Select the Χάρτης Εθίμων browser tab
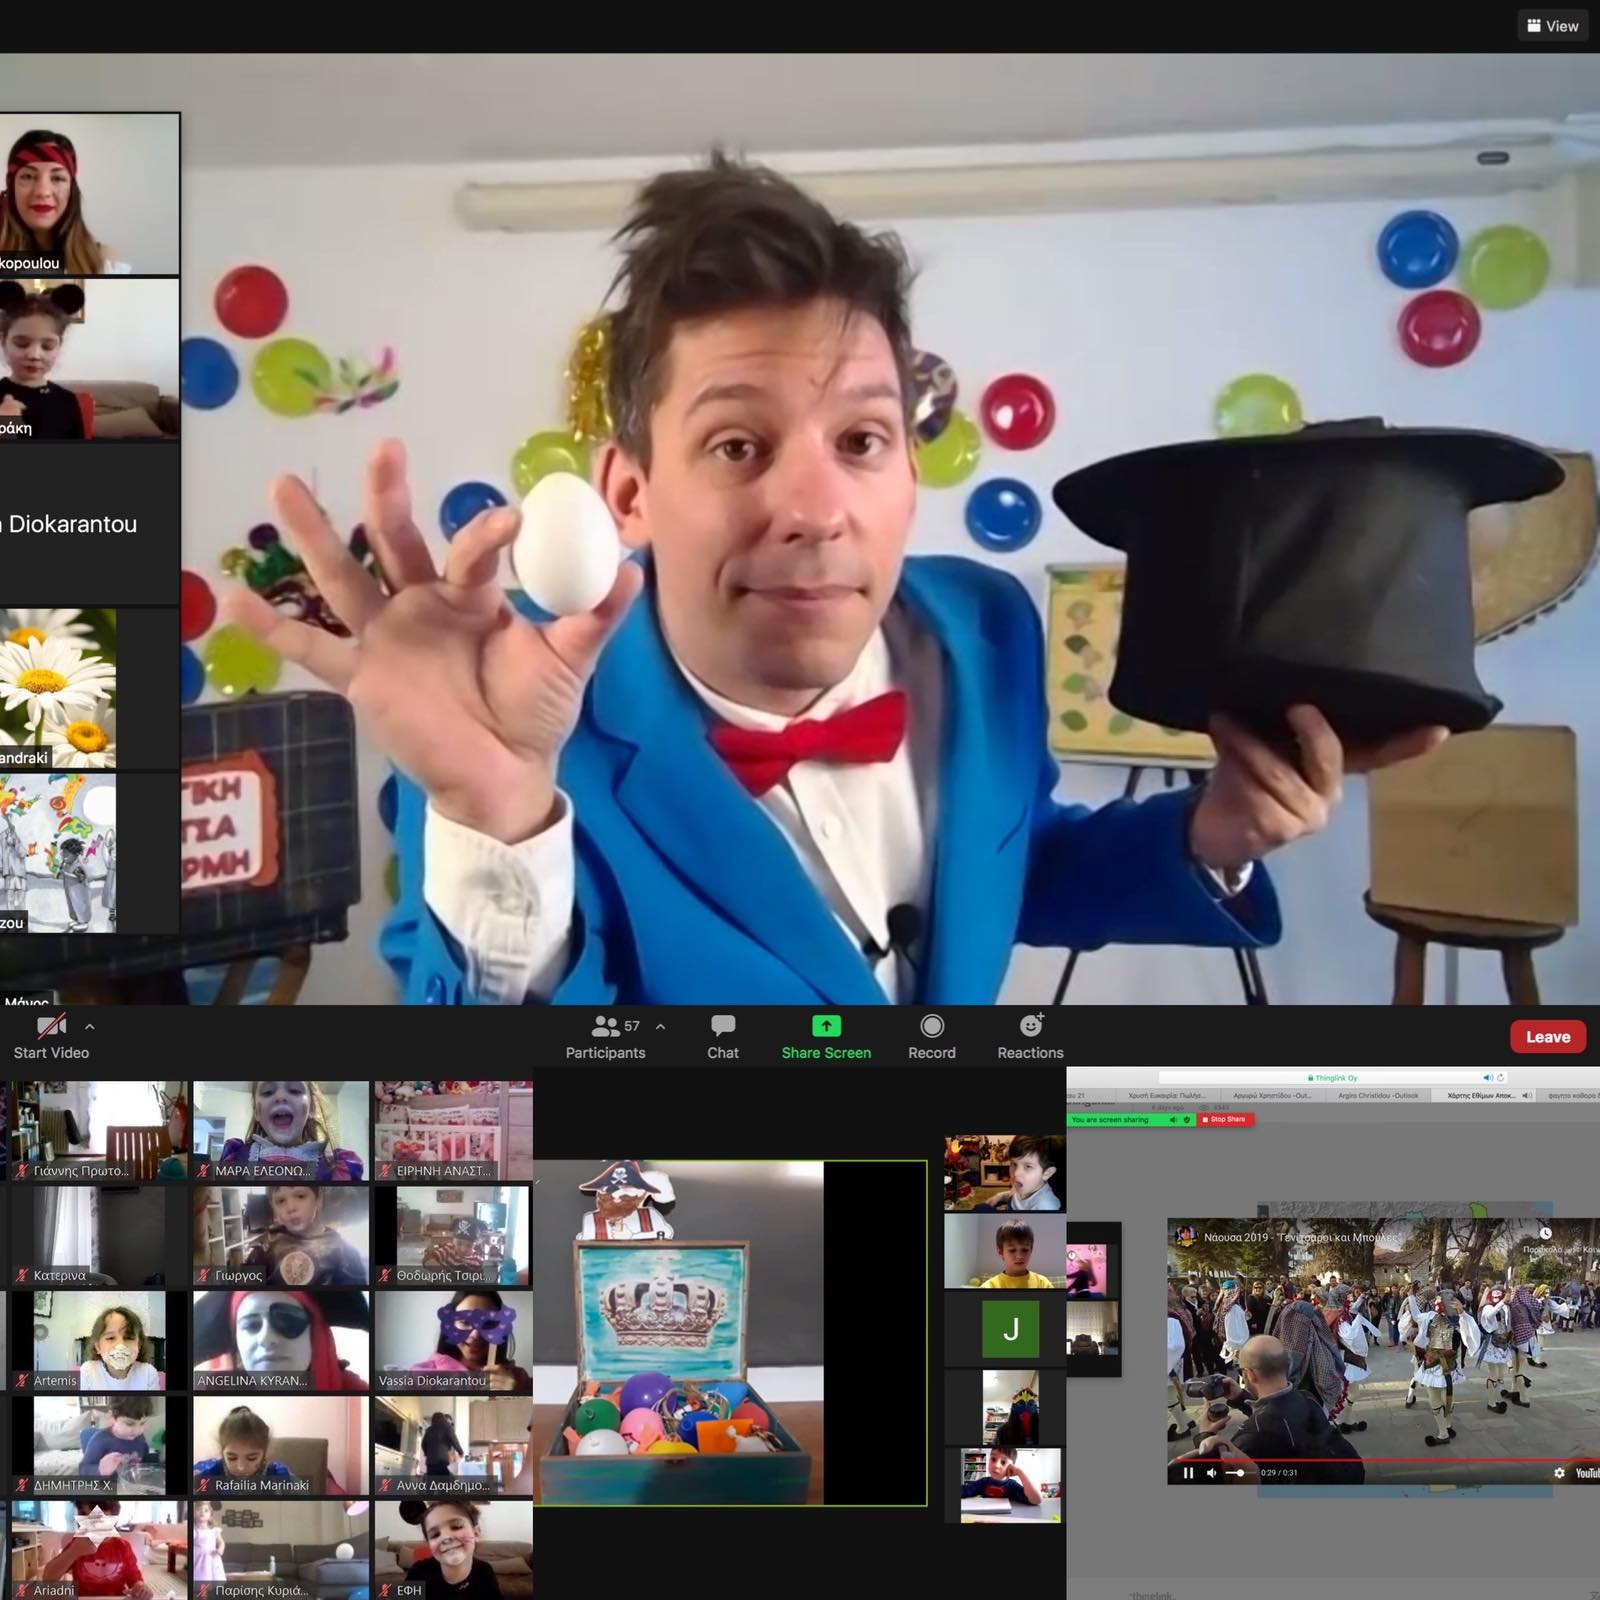The width and height of the screenshot is (1600, 1600). point(1482,1096)
